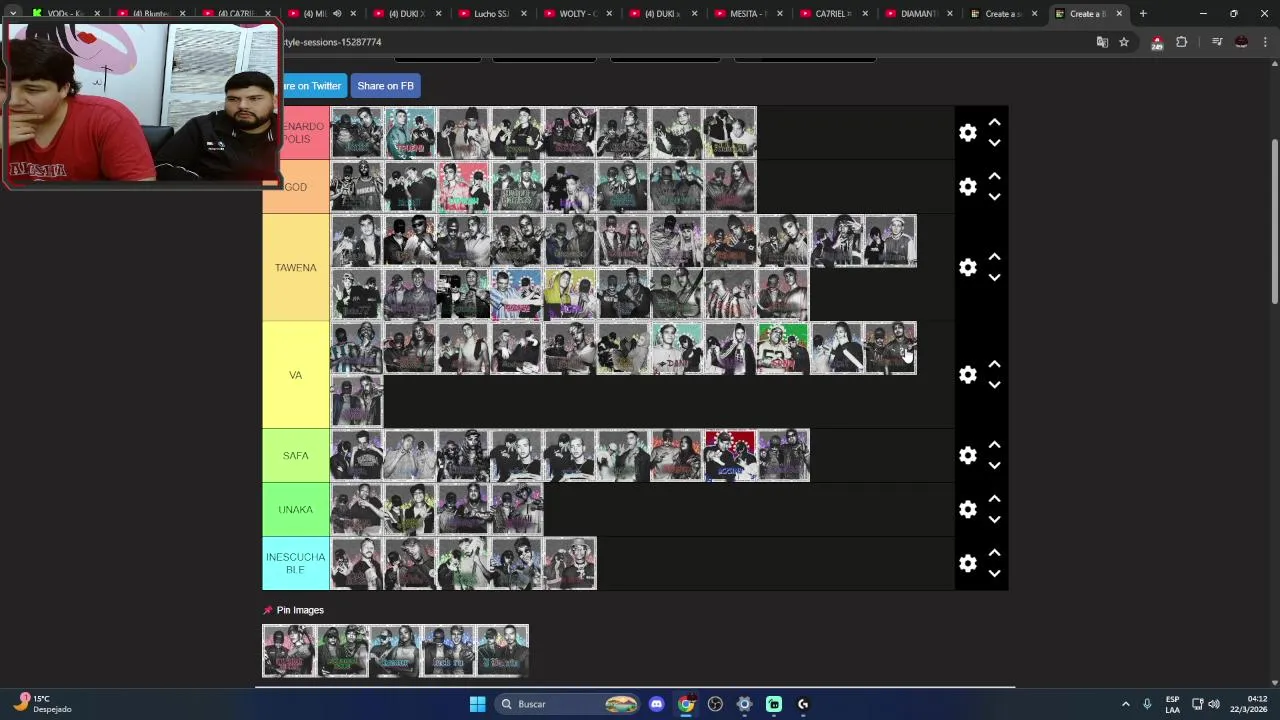Image resolution: width=1280 pixels, height=720 pixels.
Task: Switch to the WOLTY browser tab
Action: 577,14
